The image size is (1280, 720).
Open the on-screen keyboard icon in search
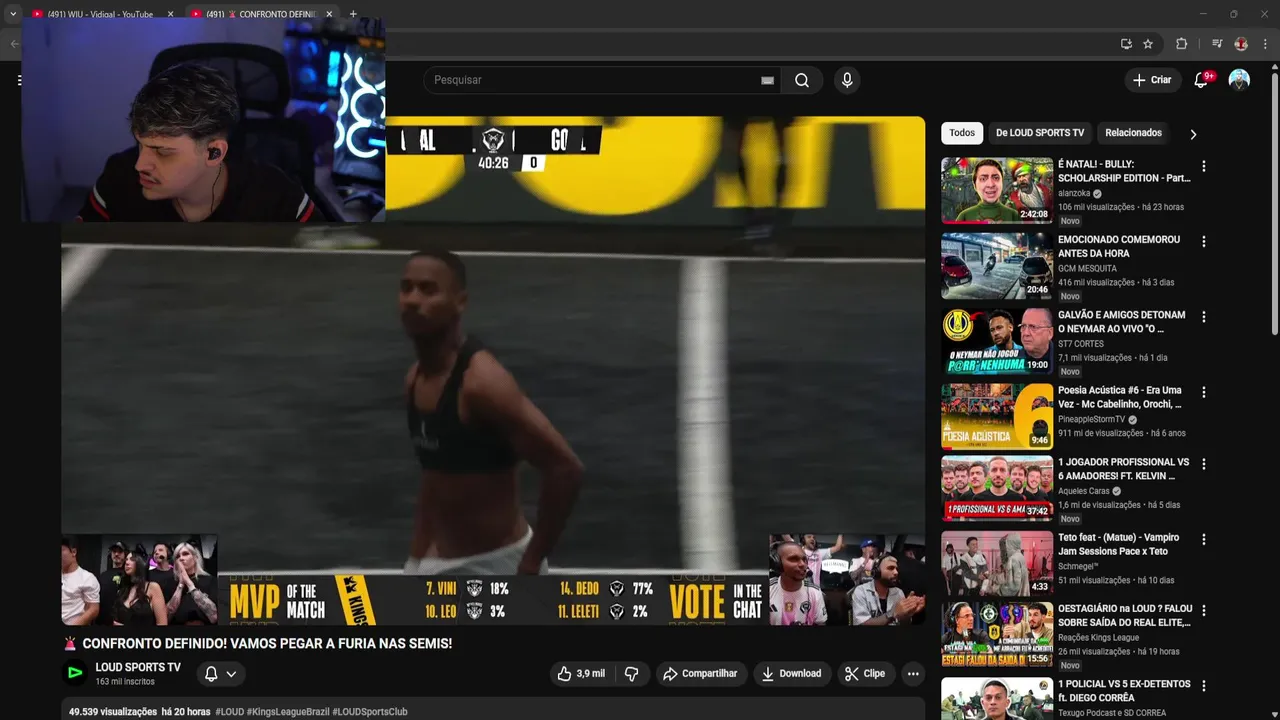(x=767, y=80)
